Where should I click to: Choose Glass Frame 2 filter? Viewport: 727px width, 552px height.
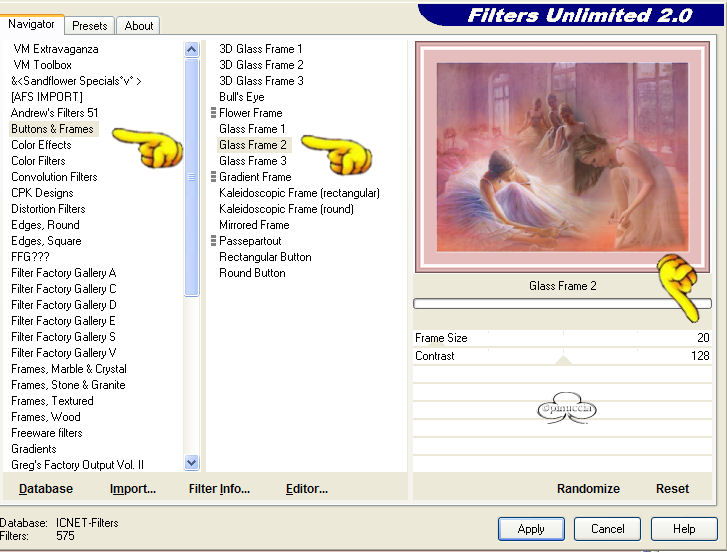click(253, 145)
